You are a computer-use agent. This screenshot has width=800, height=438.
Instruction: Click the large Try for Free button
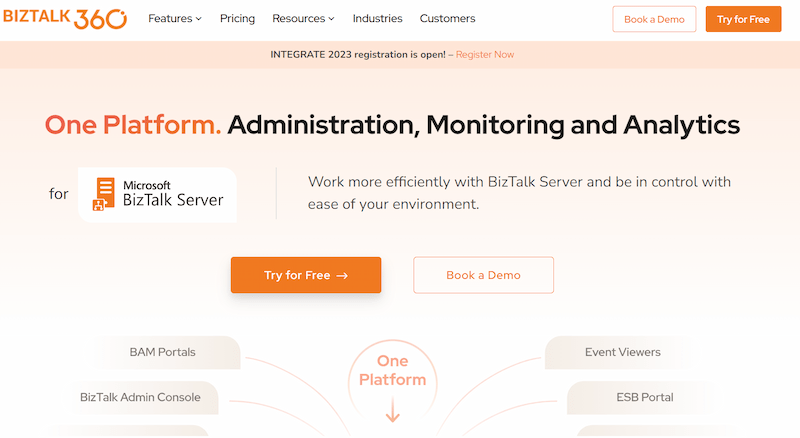(x=306, y=275)
